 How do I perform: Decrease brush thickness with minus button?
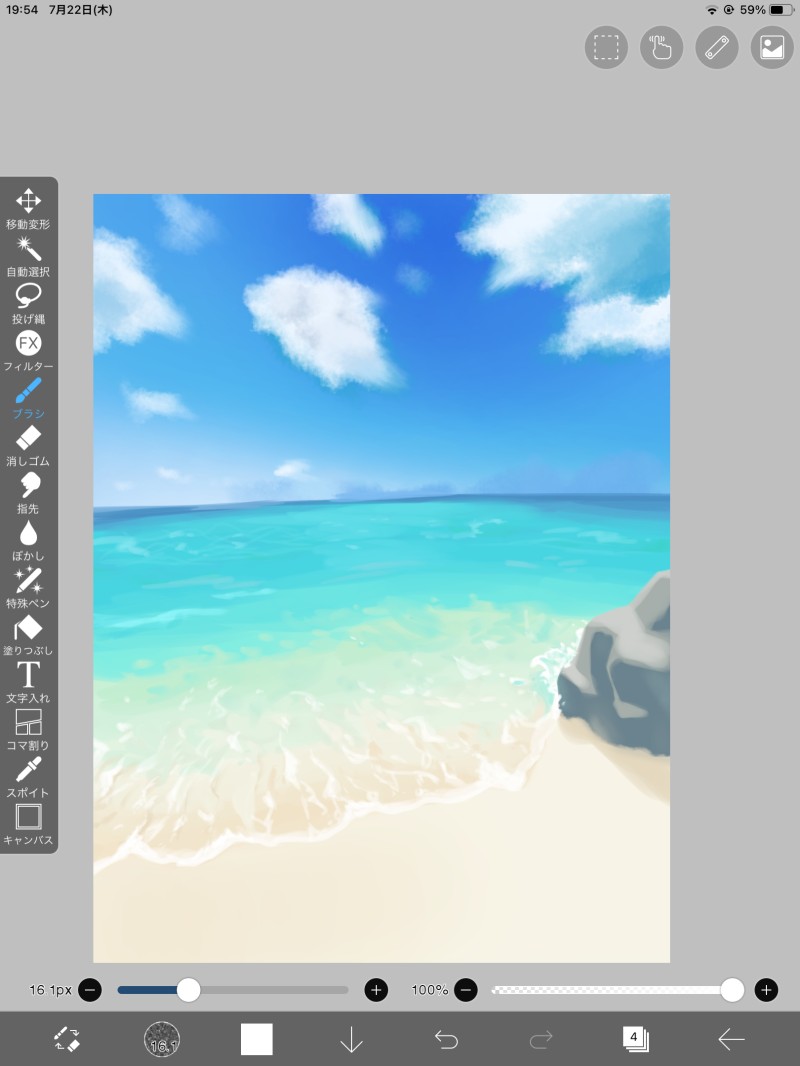click(90, 990)
